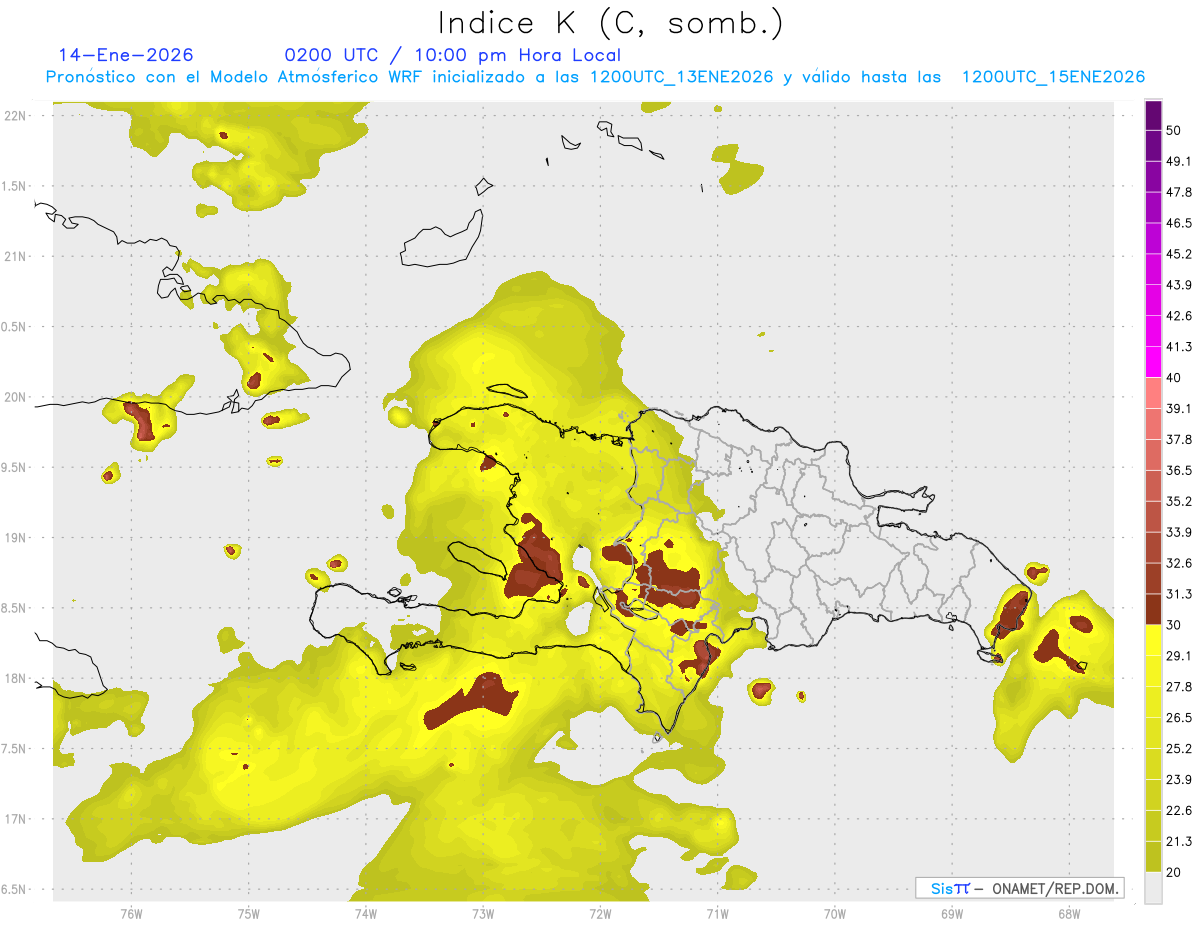Click the colorbar value "23.9"
The height and width of the screenshot is (927, 1200).
point(1179,780)
